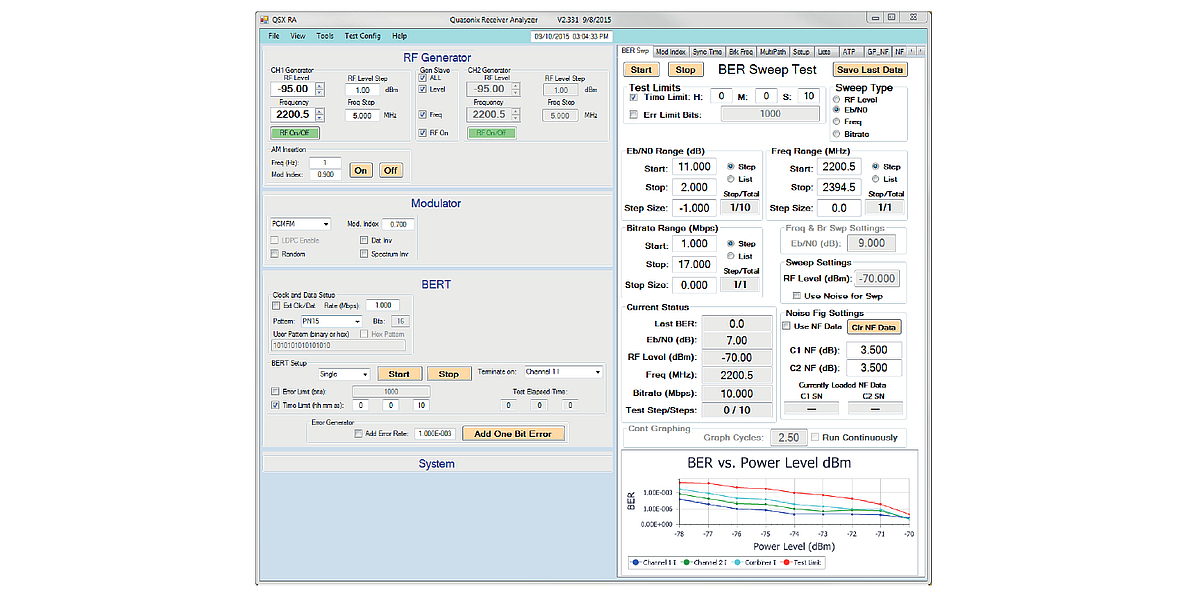Enable BERT Error Limit (bits) checkbox

[x=276, y=392]
